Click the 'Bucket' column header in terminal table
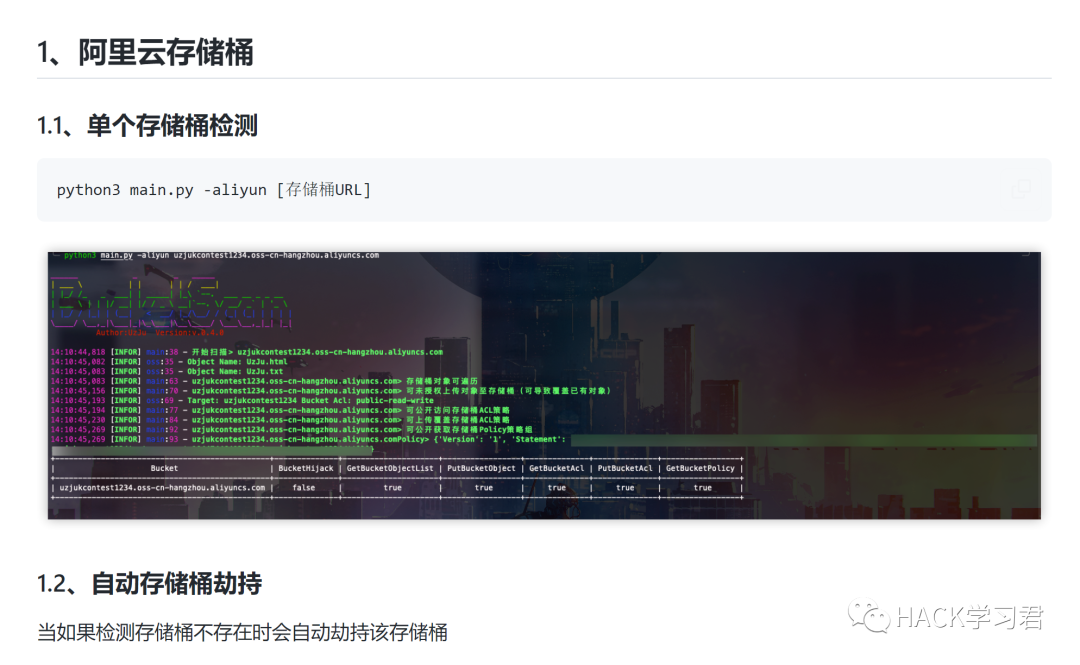The height and width of the screenshot is (665, 1080). point(164,468)
